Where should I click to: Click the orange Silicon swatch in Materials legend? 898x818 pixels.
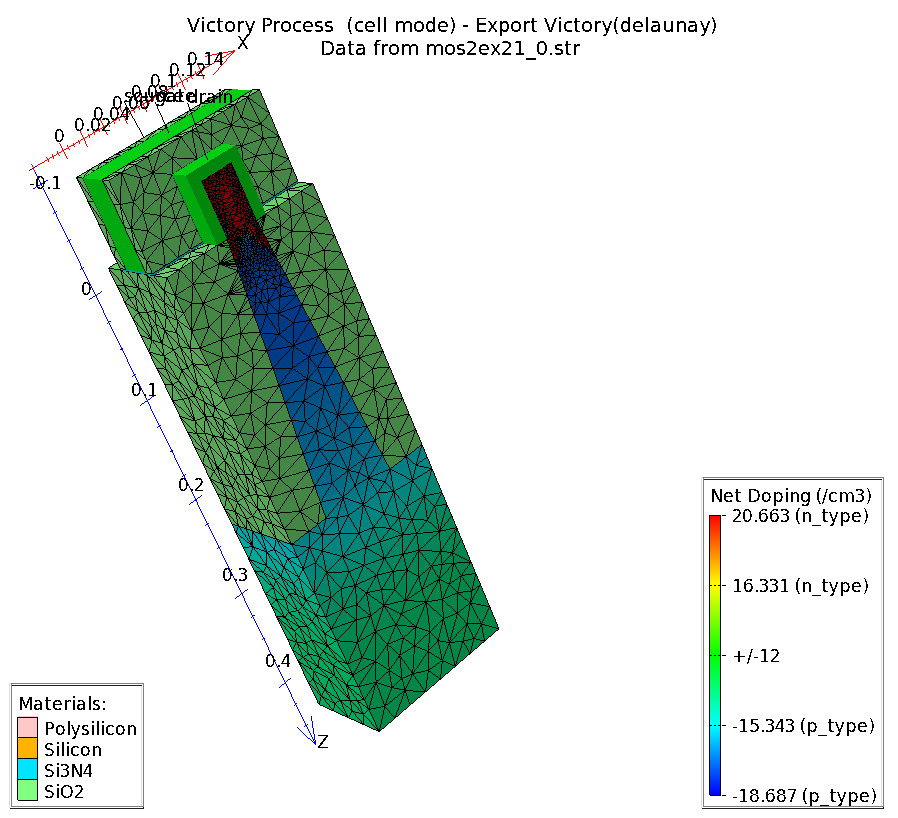pyautogui.click(x=27, y=750)
